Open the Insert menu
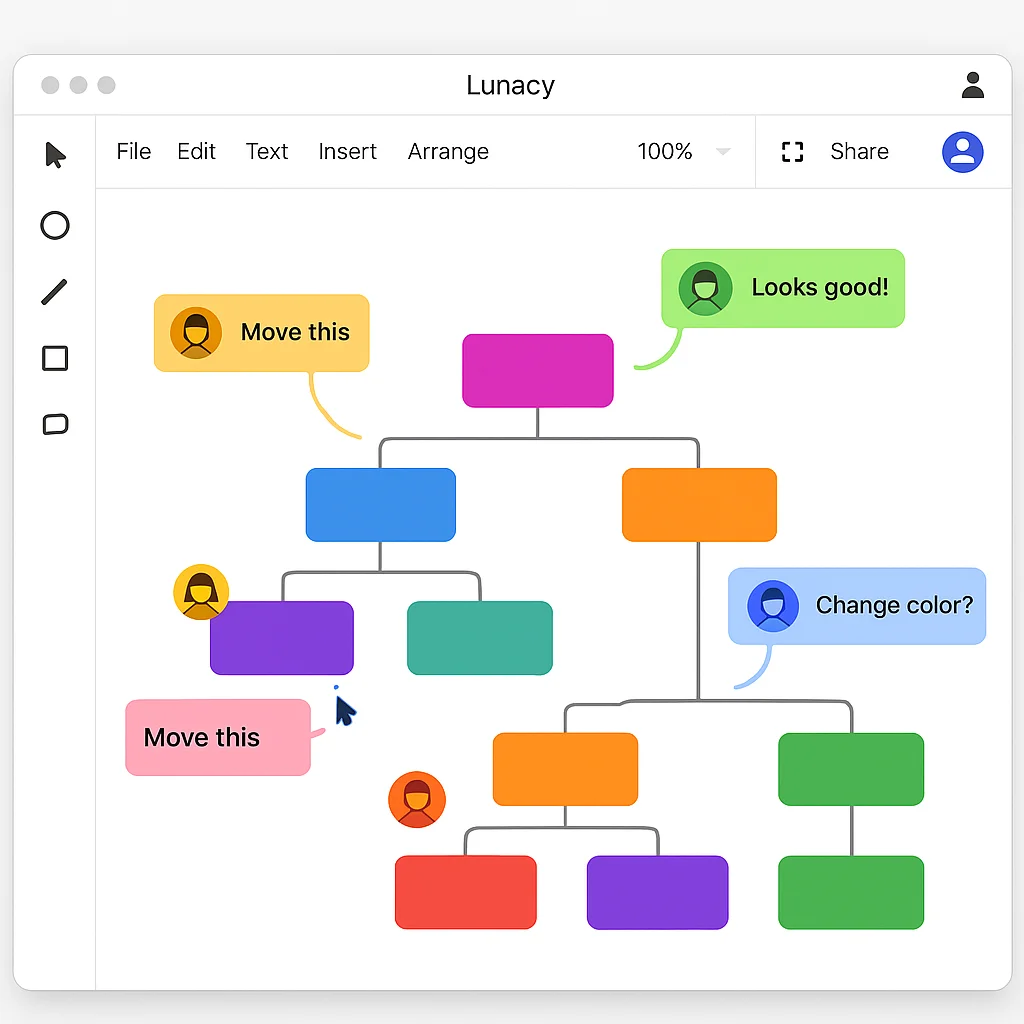 pos(347,151)
